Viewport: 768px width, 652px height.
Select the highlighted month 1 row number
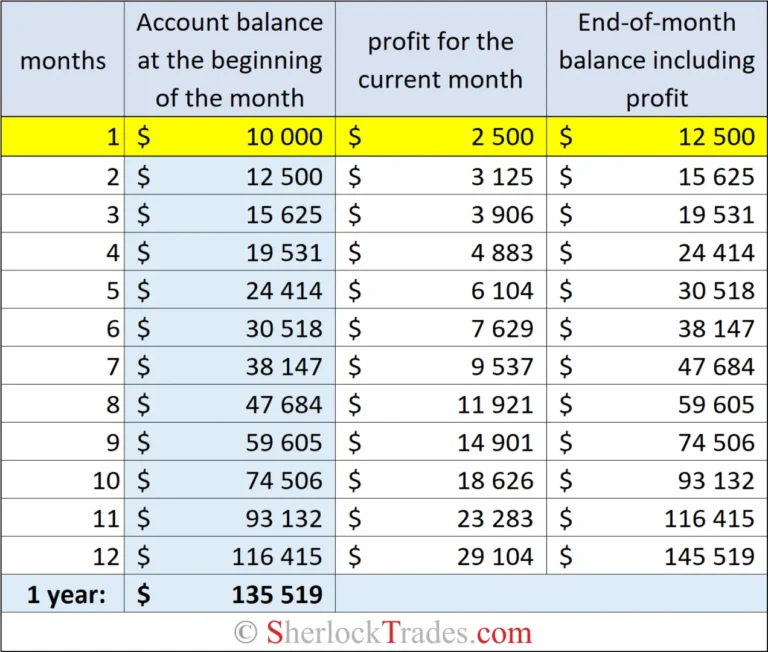(x=112, y=137)
